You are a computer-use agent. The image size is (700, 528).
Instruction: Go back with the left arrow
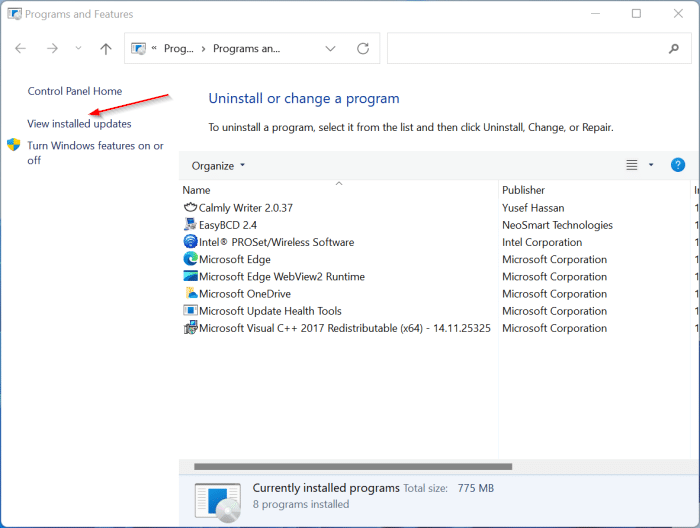(x=21, y=48)
